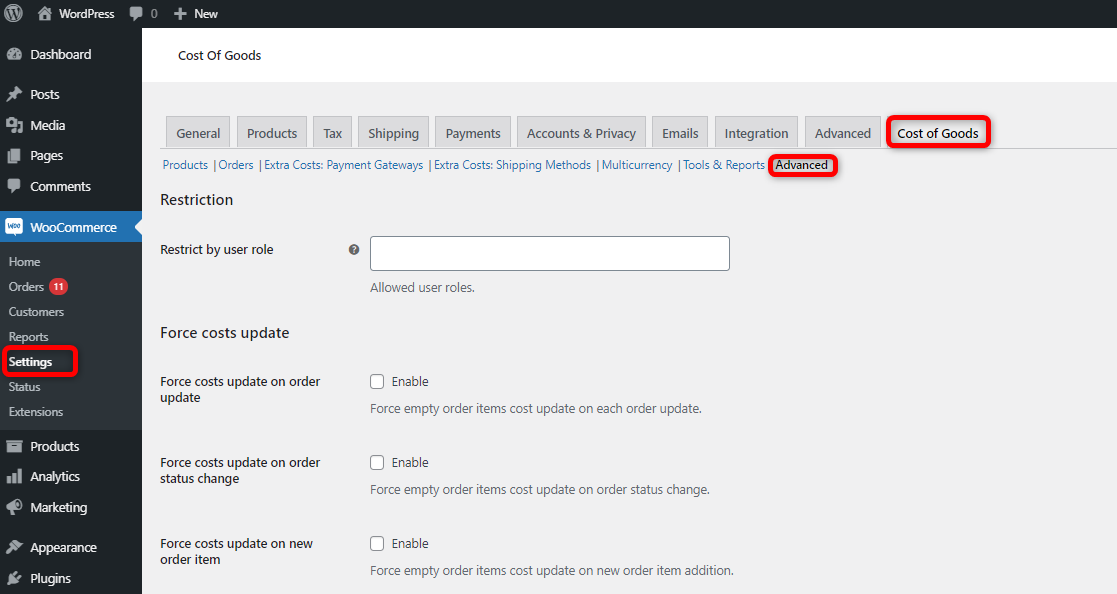The height and width of the screenshot is (594, 1117).
Task: Click the Analytics bar chart icon
Action: click(14, 477)
